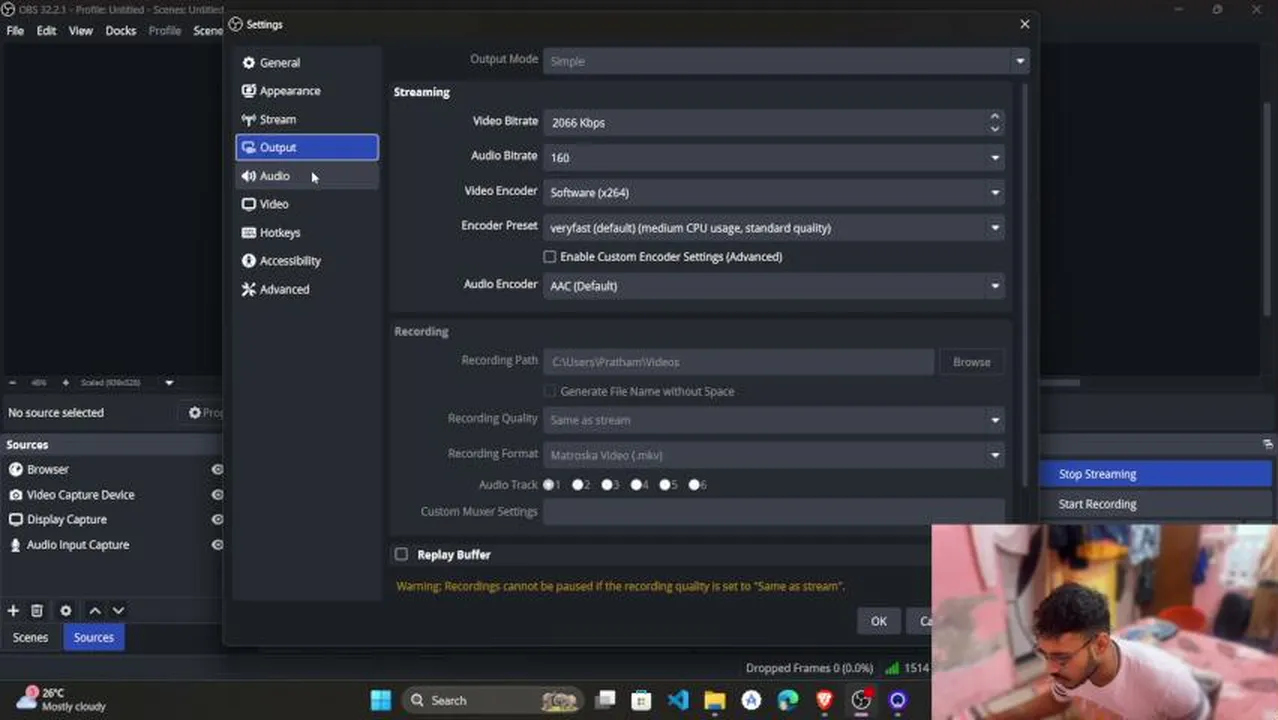Add a new source with plus icon
Image resolution: width=1278 pixels, height=720 pixels.
[x=13, y=611]
